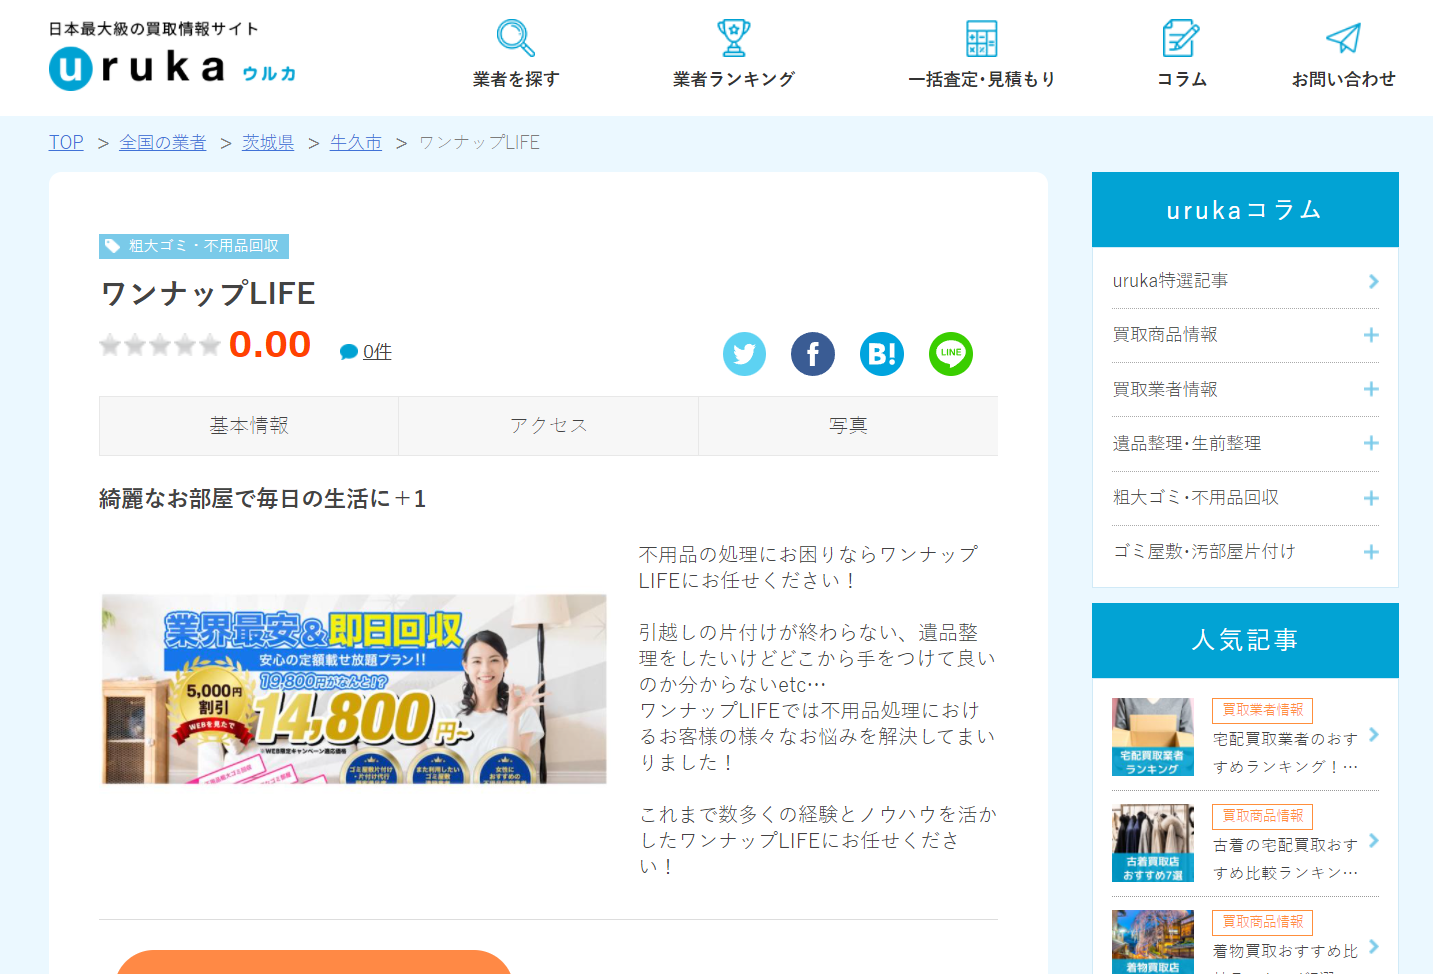Open the 業者ランキング menu item
The height and width of the screenshot is (974, 1433).
click(734, 79)
